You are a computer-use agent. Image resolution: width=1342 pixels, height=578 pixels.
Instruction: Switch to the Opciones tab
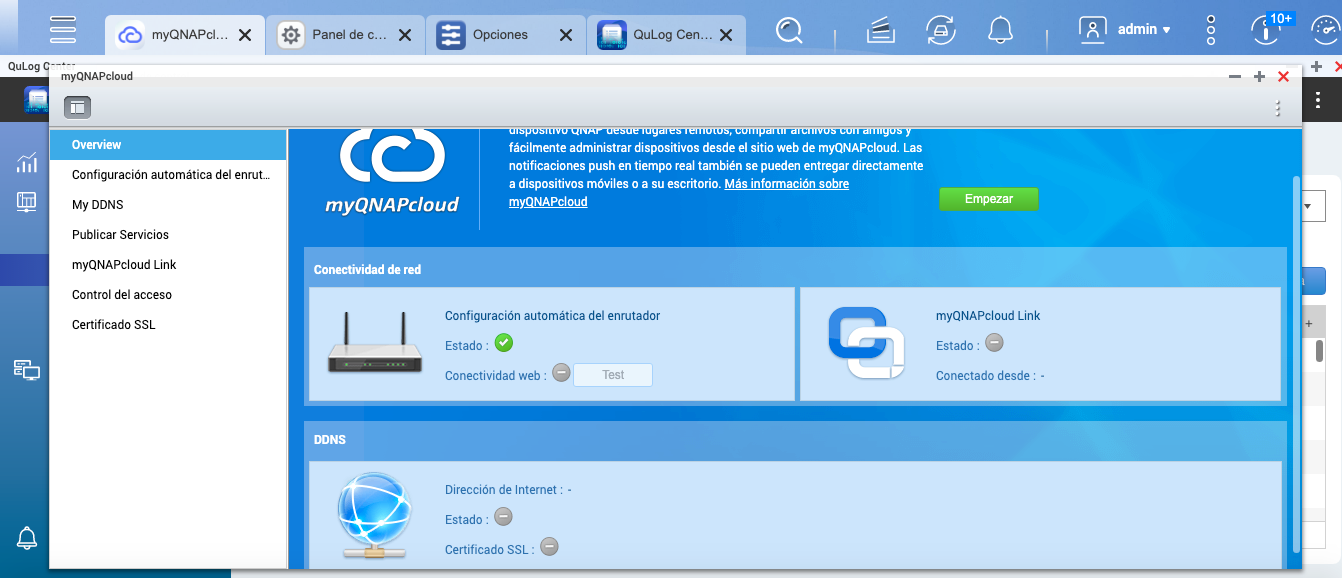click(x=499, y=34)
